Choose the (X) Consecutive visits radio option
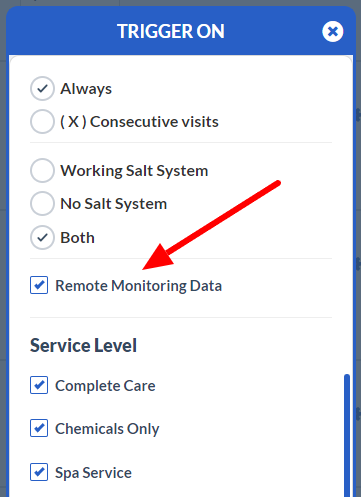The width and height of the screenshot is (361, 497). (x=42, y=122)
